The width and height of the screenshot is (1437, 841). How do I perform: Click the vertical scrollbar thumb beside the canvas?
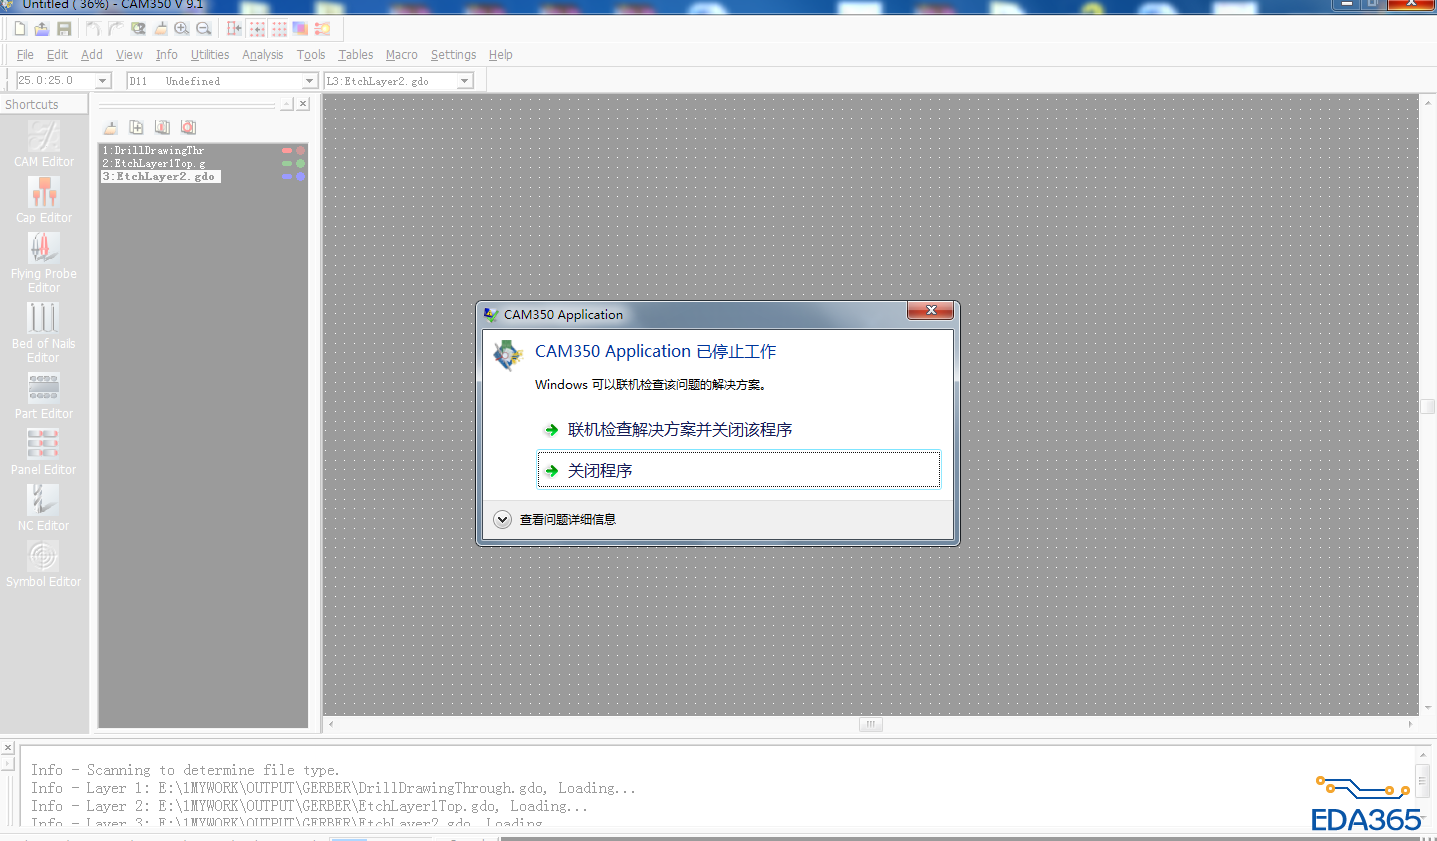coord(1428,406)
